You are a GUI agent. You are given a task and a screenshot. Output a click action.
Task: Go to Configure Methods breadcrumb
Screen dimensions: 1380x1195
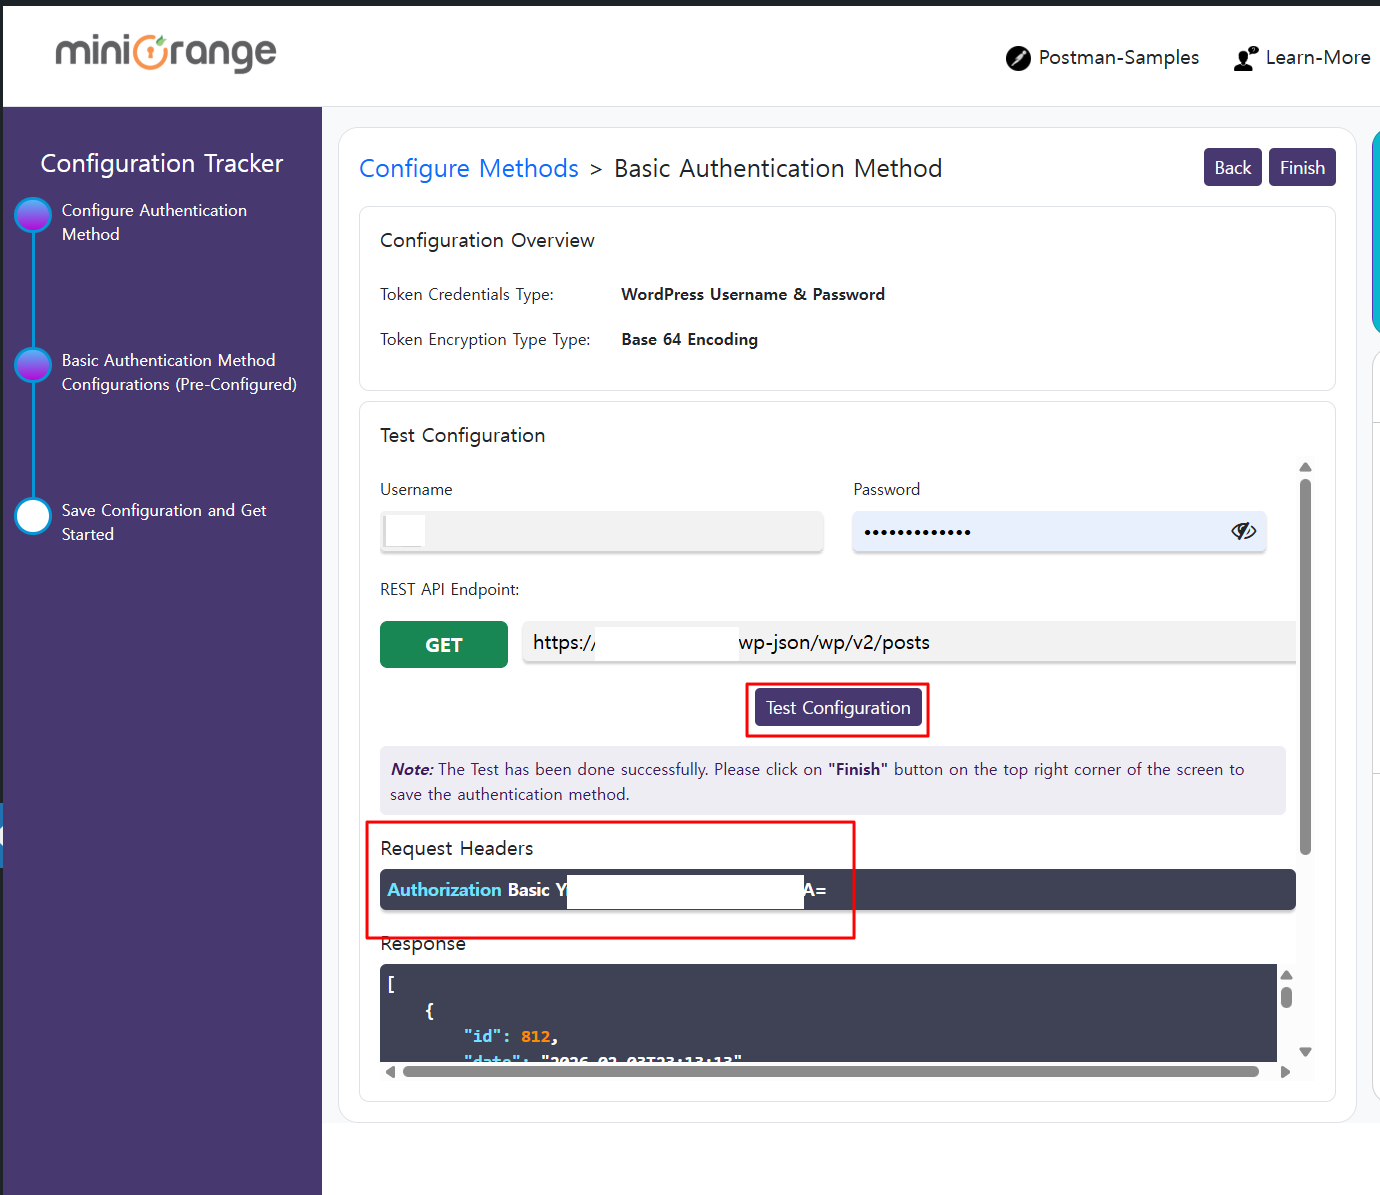point(468,168)
